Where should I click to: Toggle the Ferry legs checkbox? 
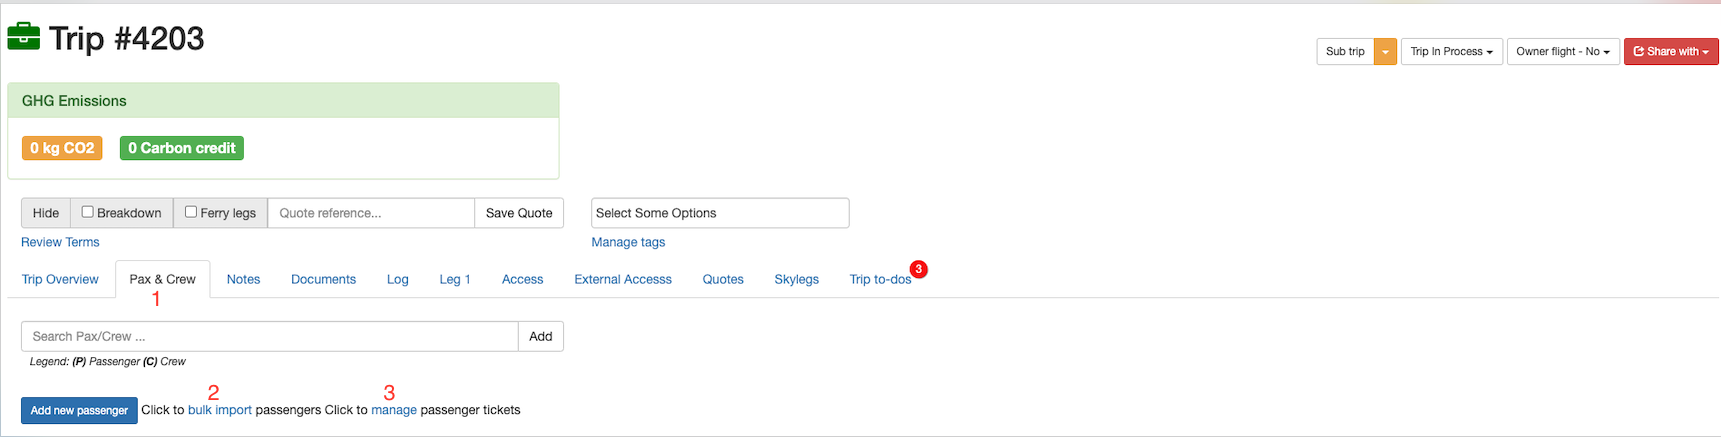pos(191,212)
